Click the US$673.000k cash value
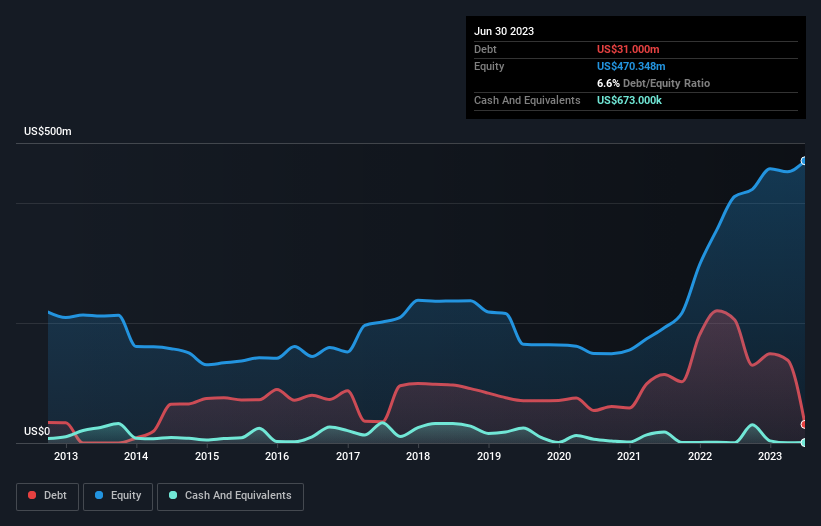 coord(629,100)
